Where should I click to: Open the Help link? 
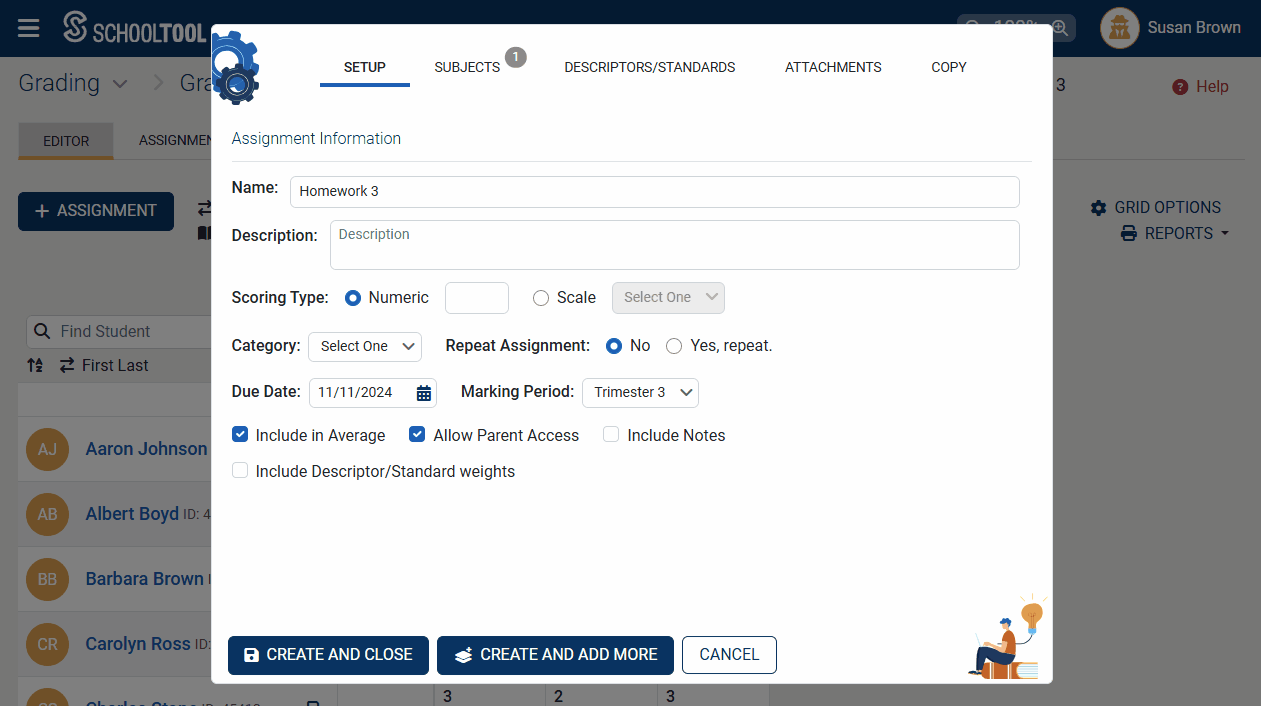click(1200, 87)
